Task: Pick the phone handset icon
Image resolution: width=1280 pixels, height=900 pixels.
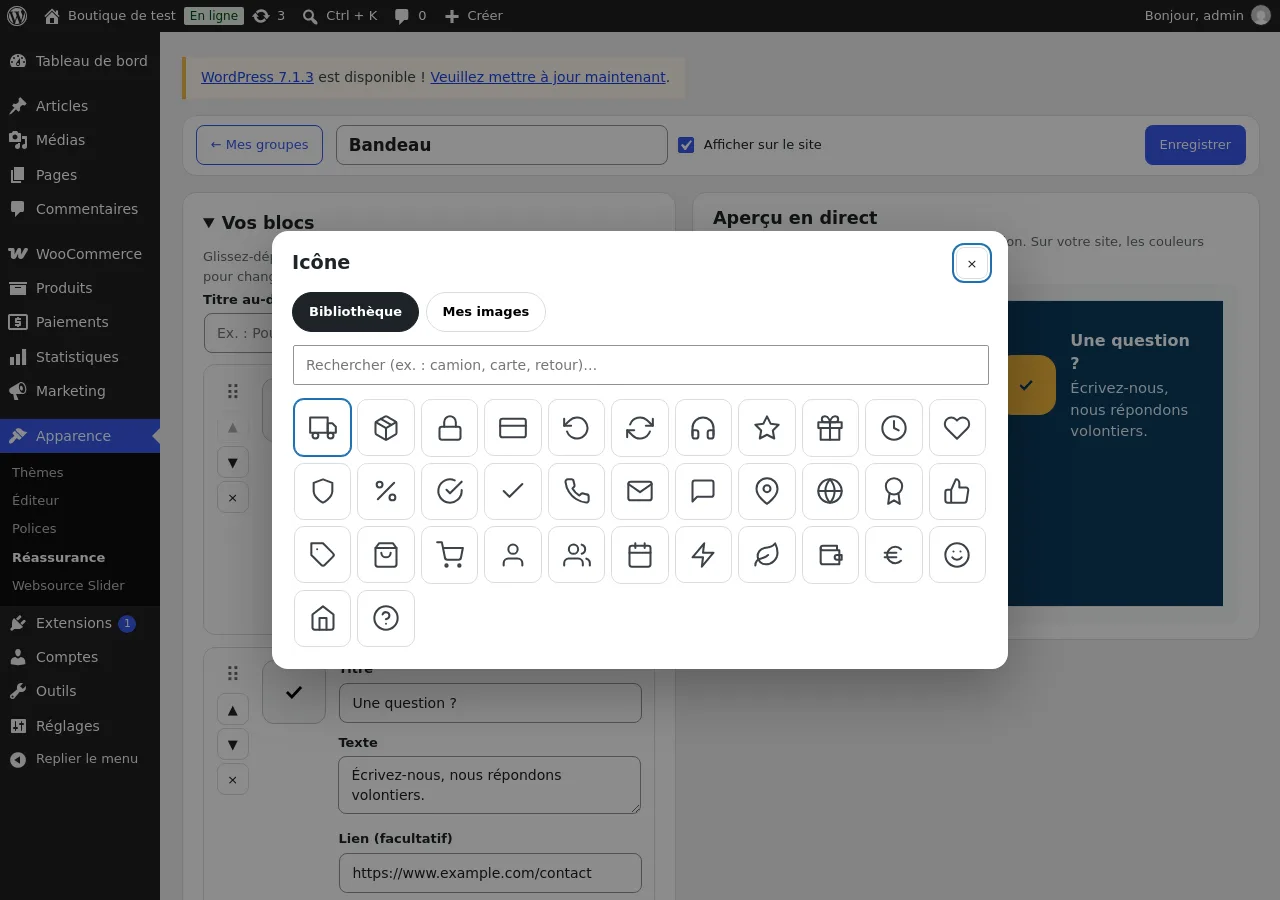Action: point(576,491)
